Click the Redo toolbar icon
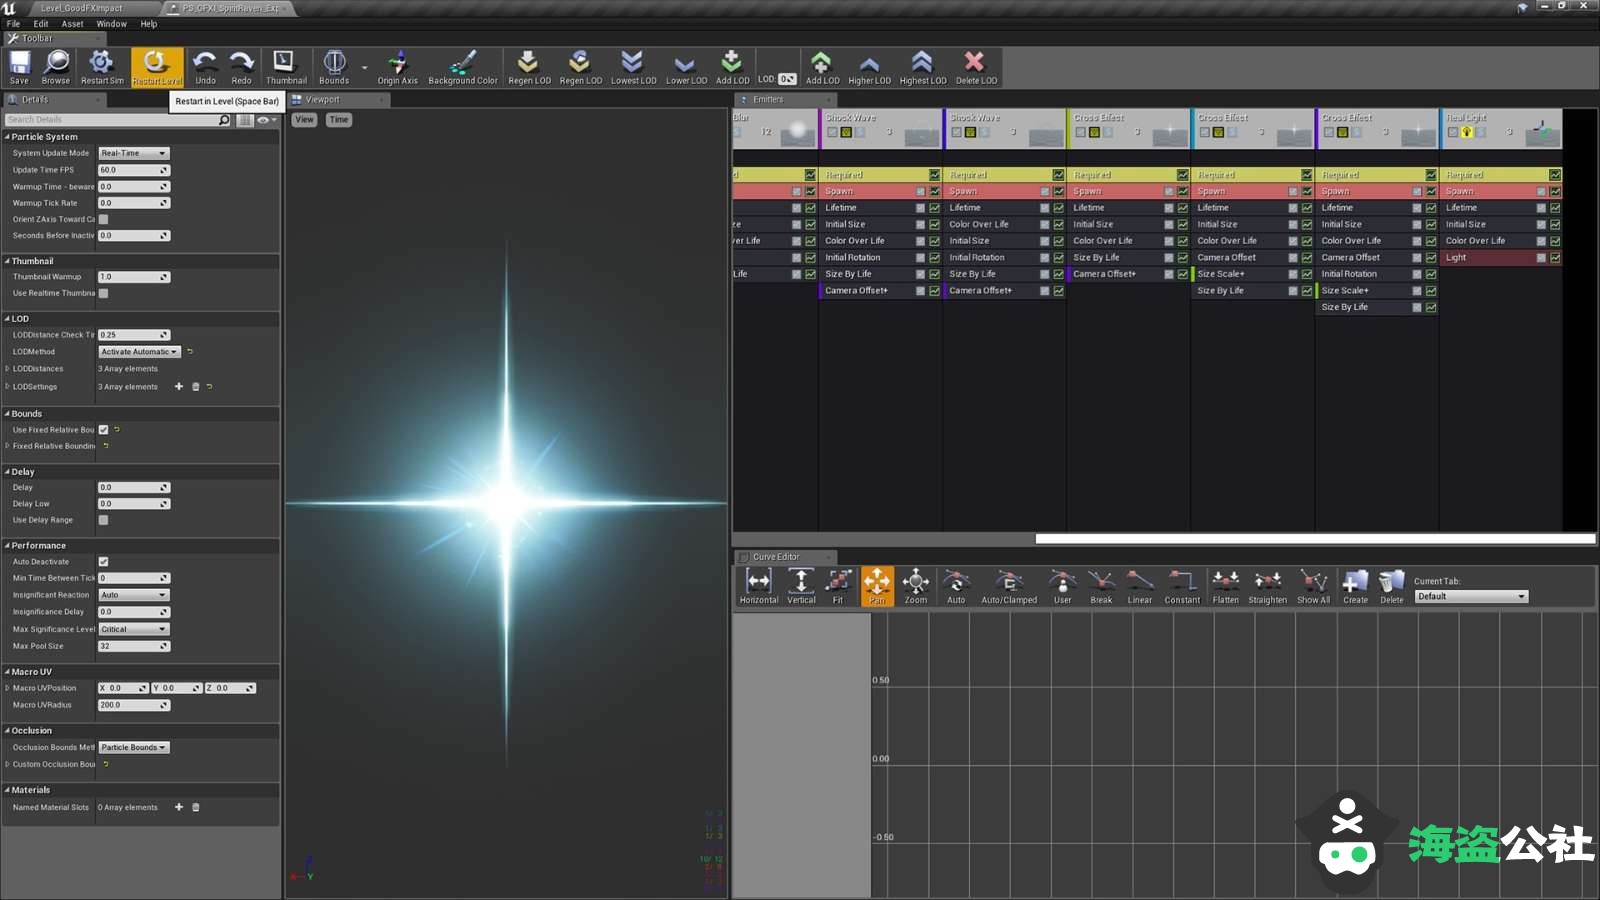Viewport: 1600px width, 900px height. (241, 67)
